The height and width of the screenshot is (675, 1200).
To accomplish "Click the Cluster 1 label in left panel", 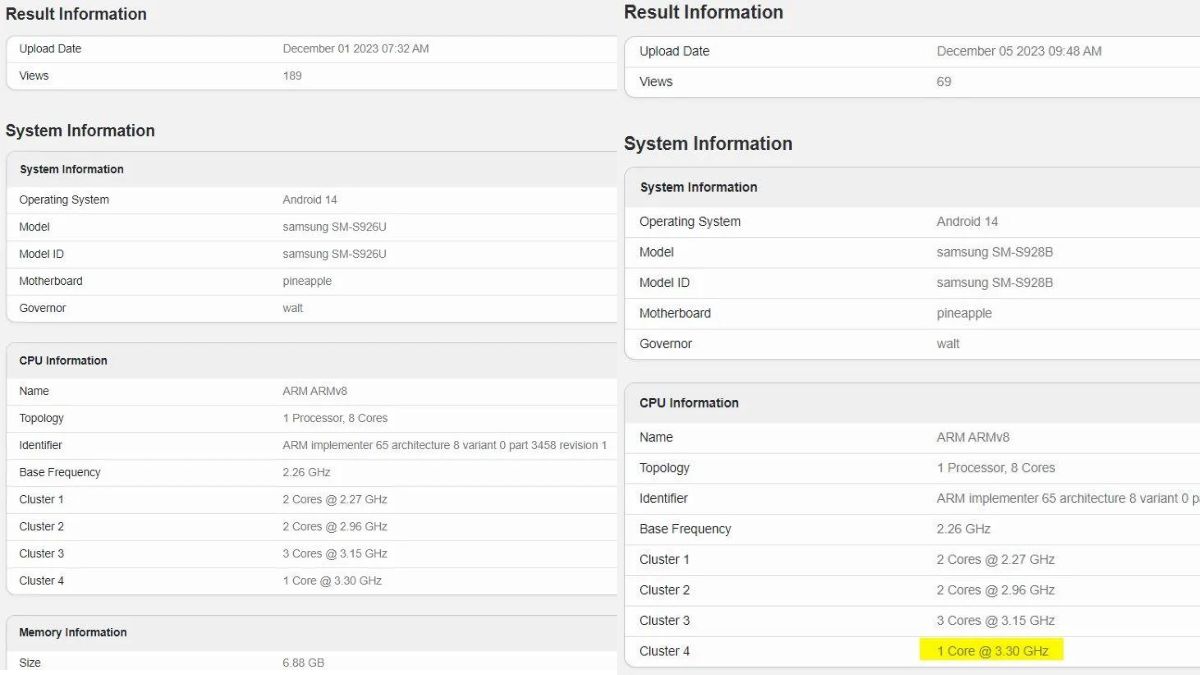I will (x=41, y=499).
